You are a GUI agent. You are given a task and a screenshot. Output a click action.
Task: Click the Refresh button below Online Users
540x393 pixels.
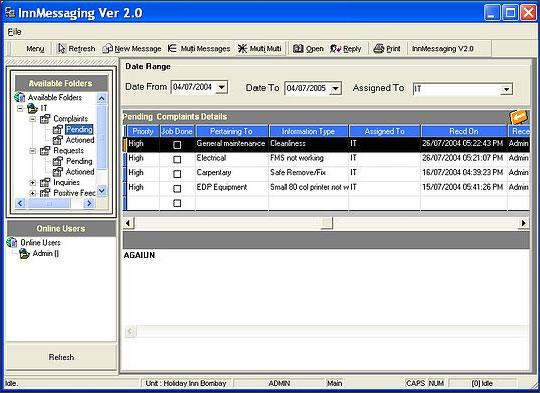61,357
